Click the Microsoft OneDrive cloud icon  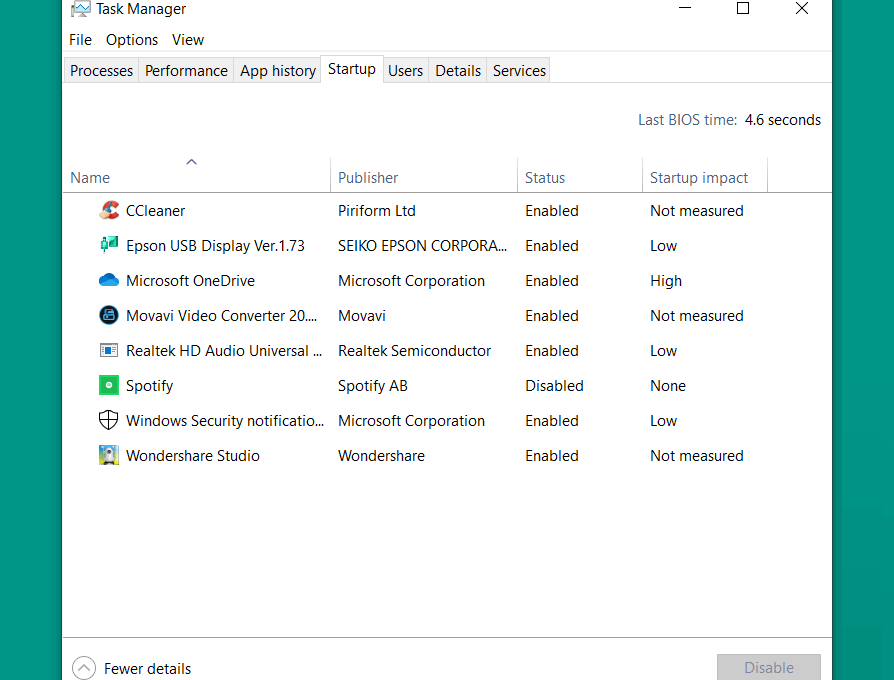click(108, 280)
